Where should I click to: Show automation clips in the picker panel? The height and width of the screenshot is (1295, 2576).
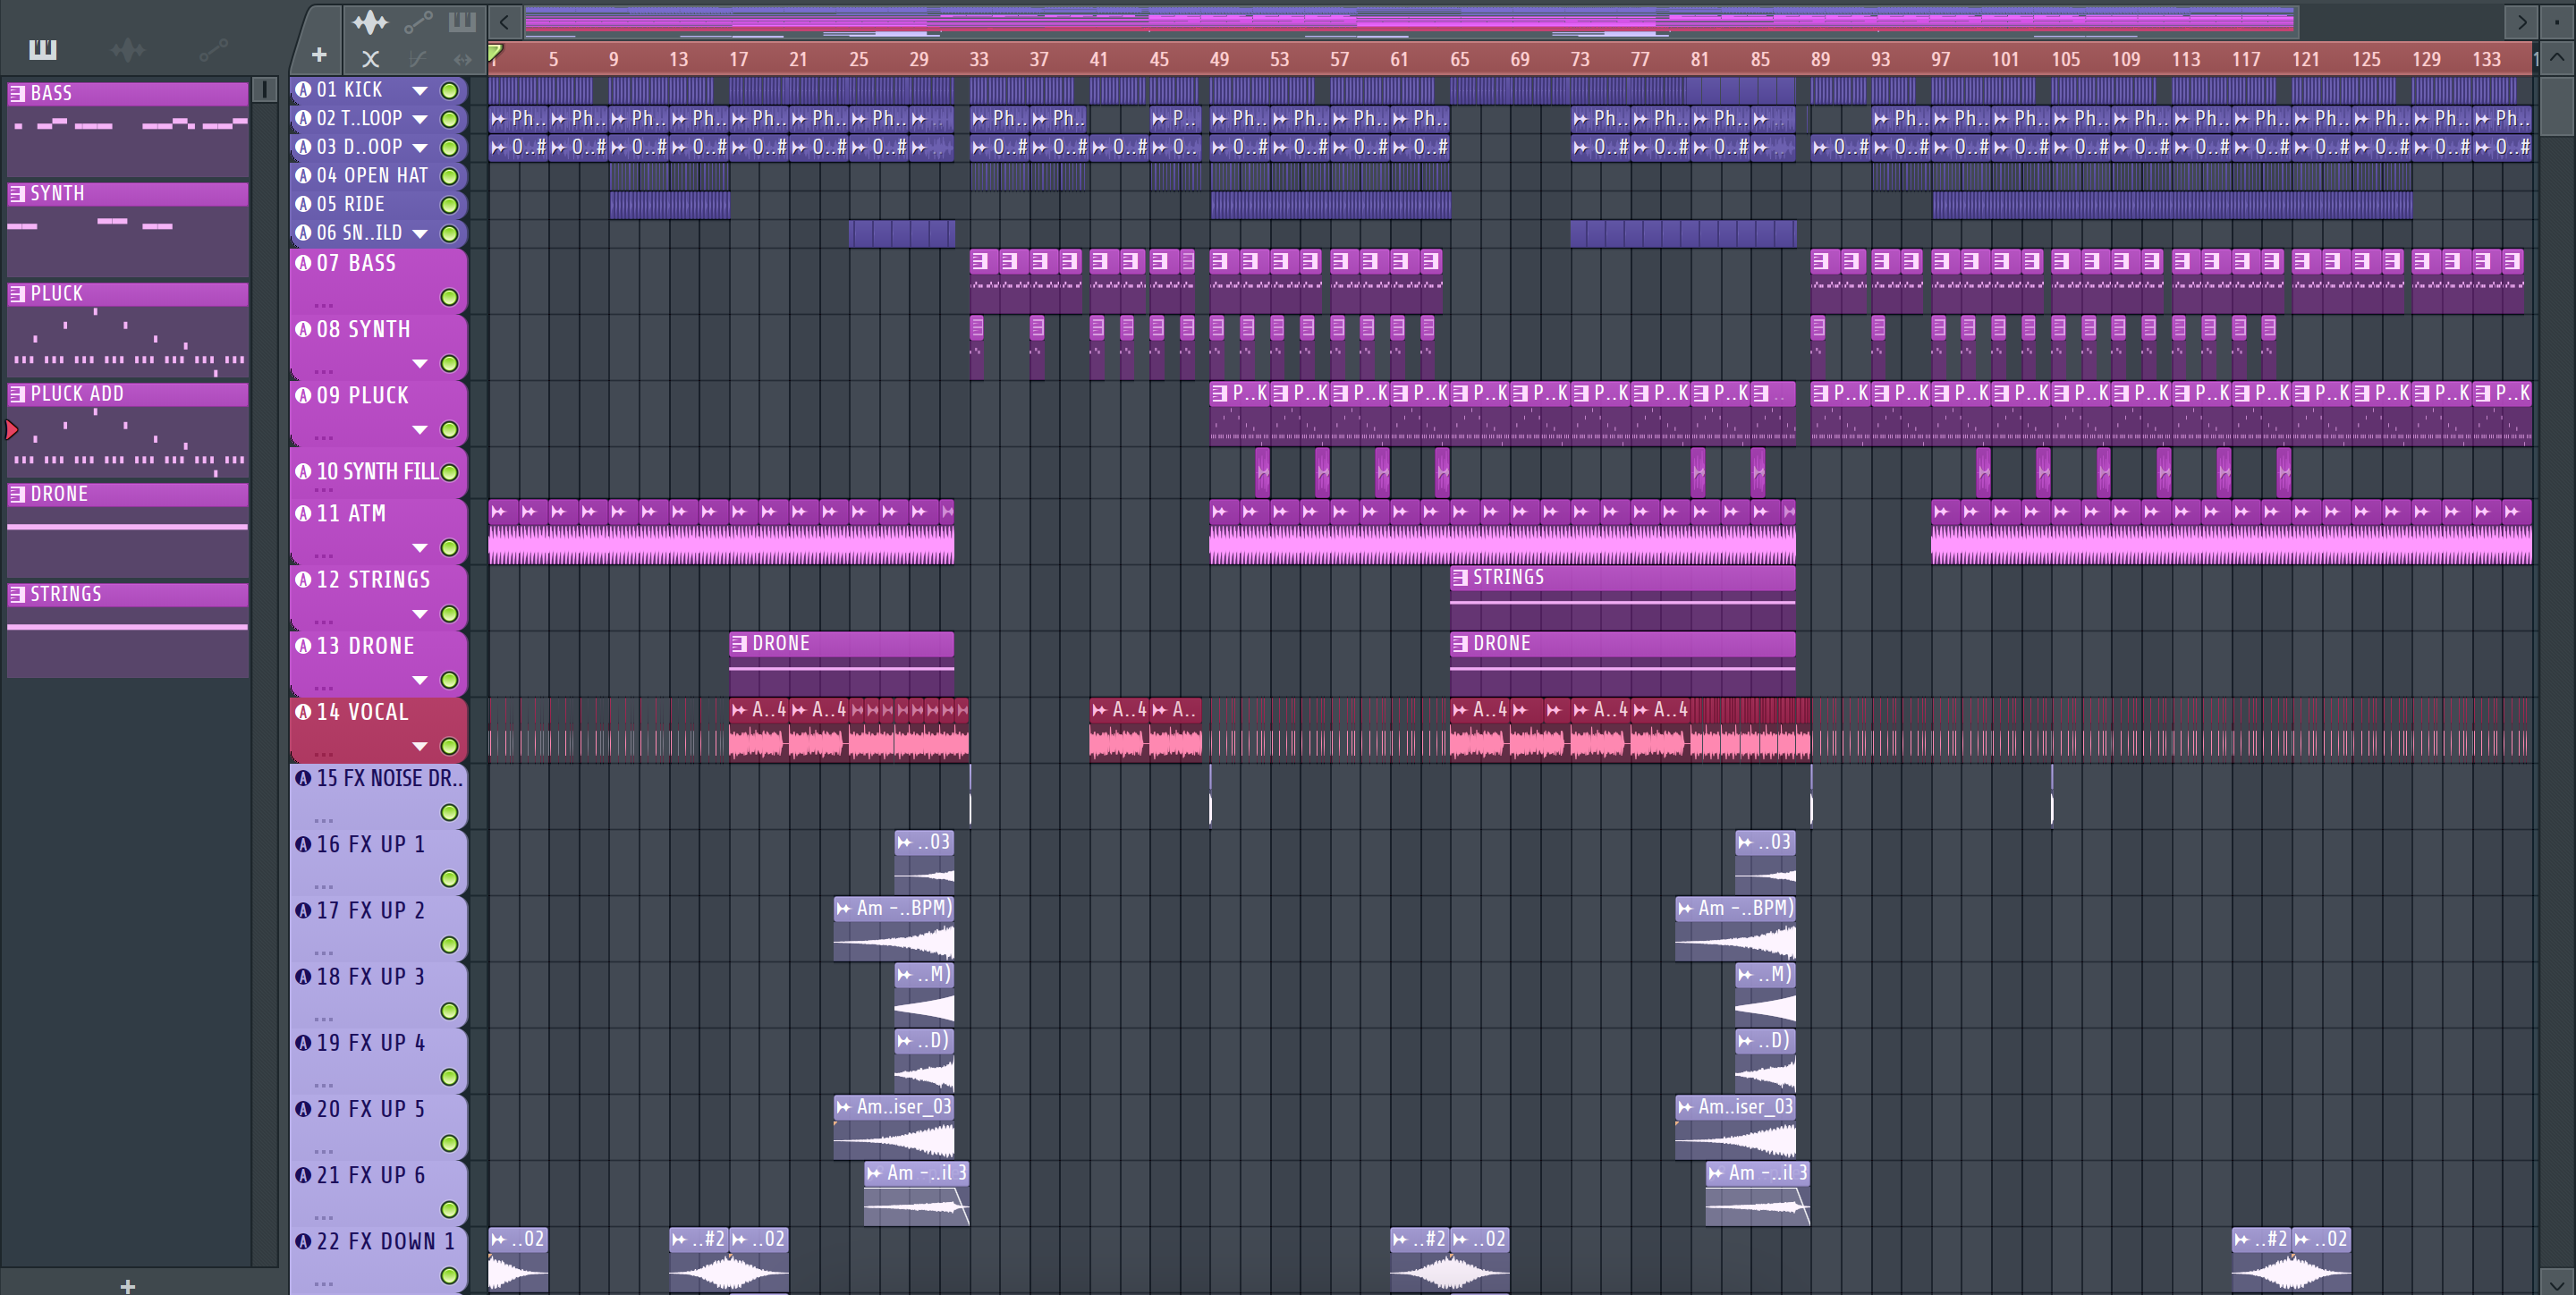coord(213,49)
